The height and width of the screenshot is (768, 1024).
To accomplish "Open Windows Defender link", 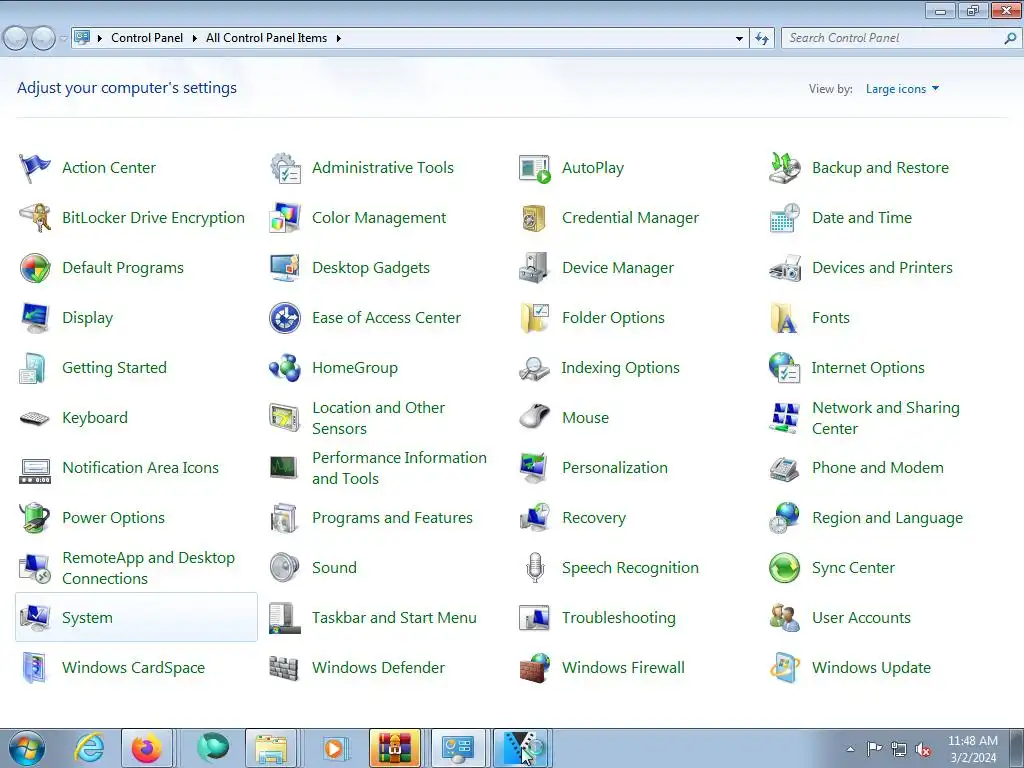I will [378, 668].
